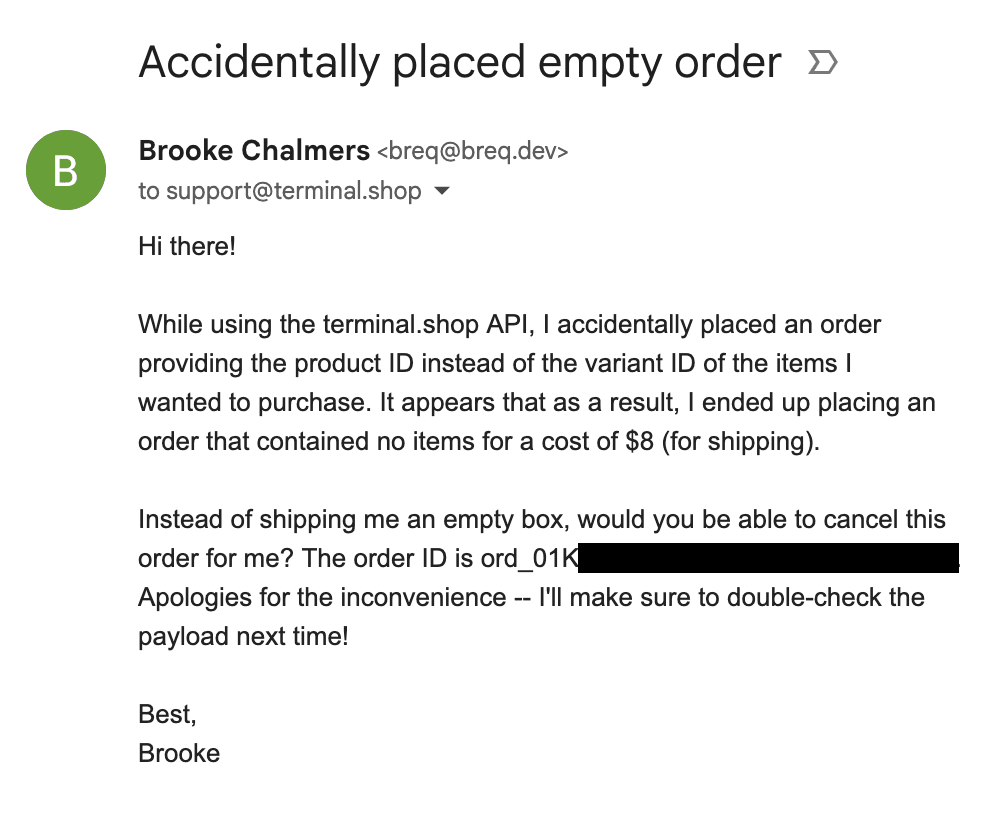The height and width of the screenshot is (834, 1006).
Task: Click the "to support@terminal.shop" recipient line
Action: click(280, 191)
